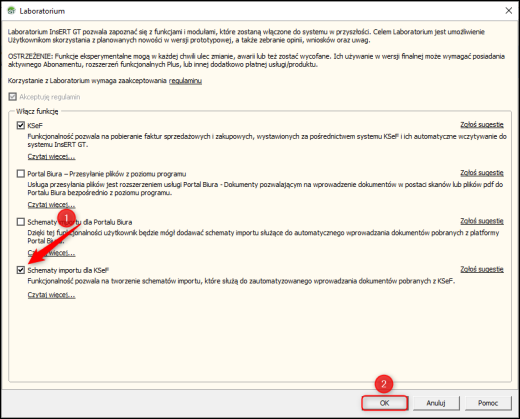Click Zgłoś sugestię for Schematy importu dla Portalu Biura
The image size is (520, 419).
click(482, 221)
